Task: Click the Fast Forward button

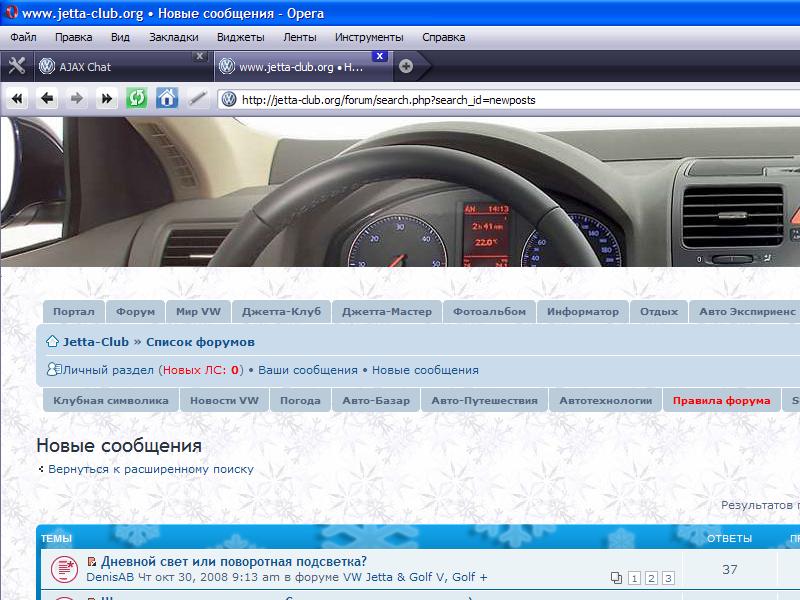Action: pos(107,98)
